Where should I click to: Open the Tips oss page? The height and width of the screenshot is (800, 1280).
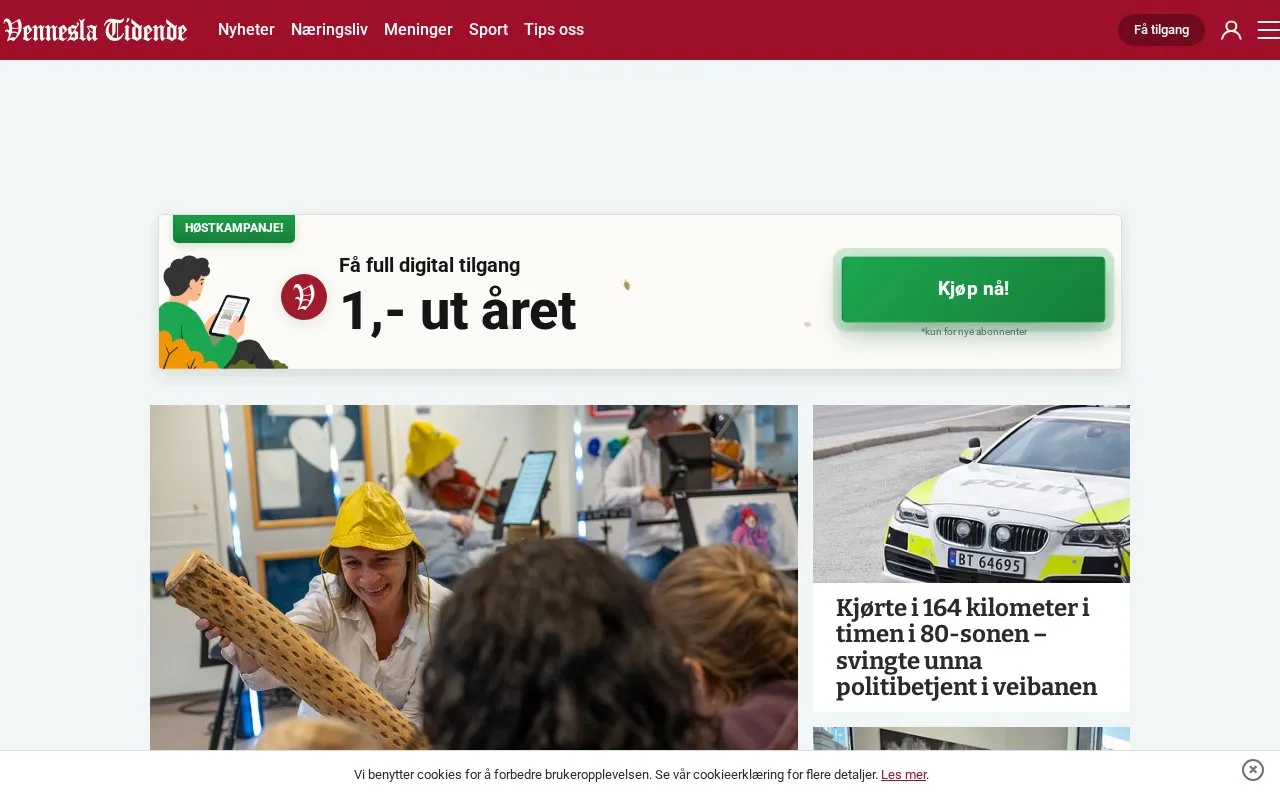554,30
